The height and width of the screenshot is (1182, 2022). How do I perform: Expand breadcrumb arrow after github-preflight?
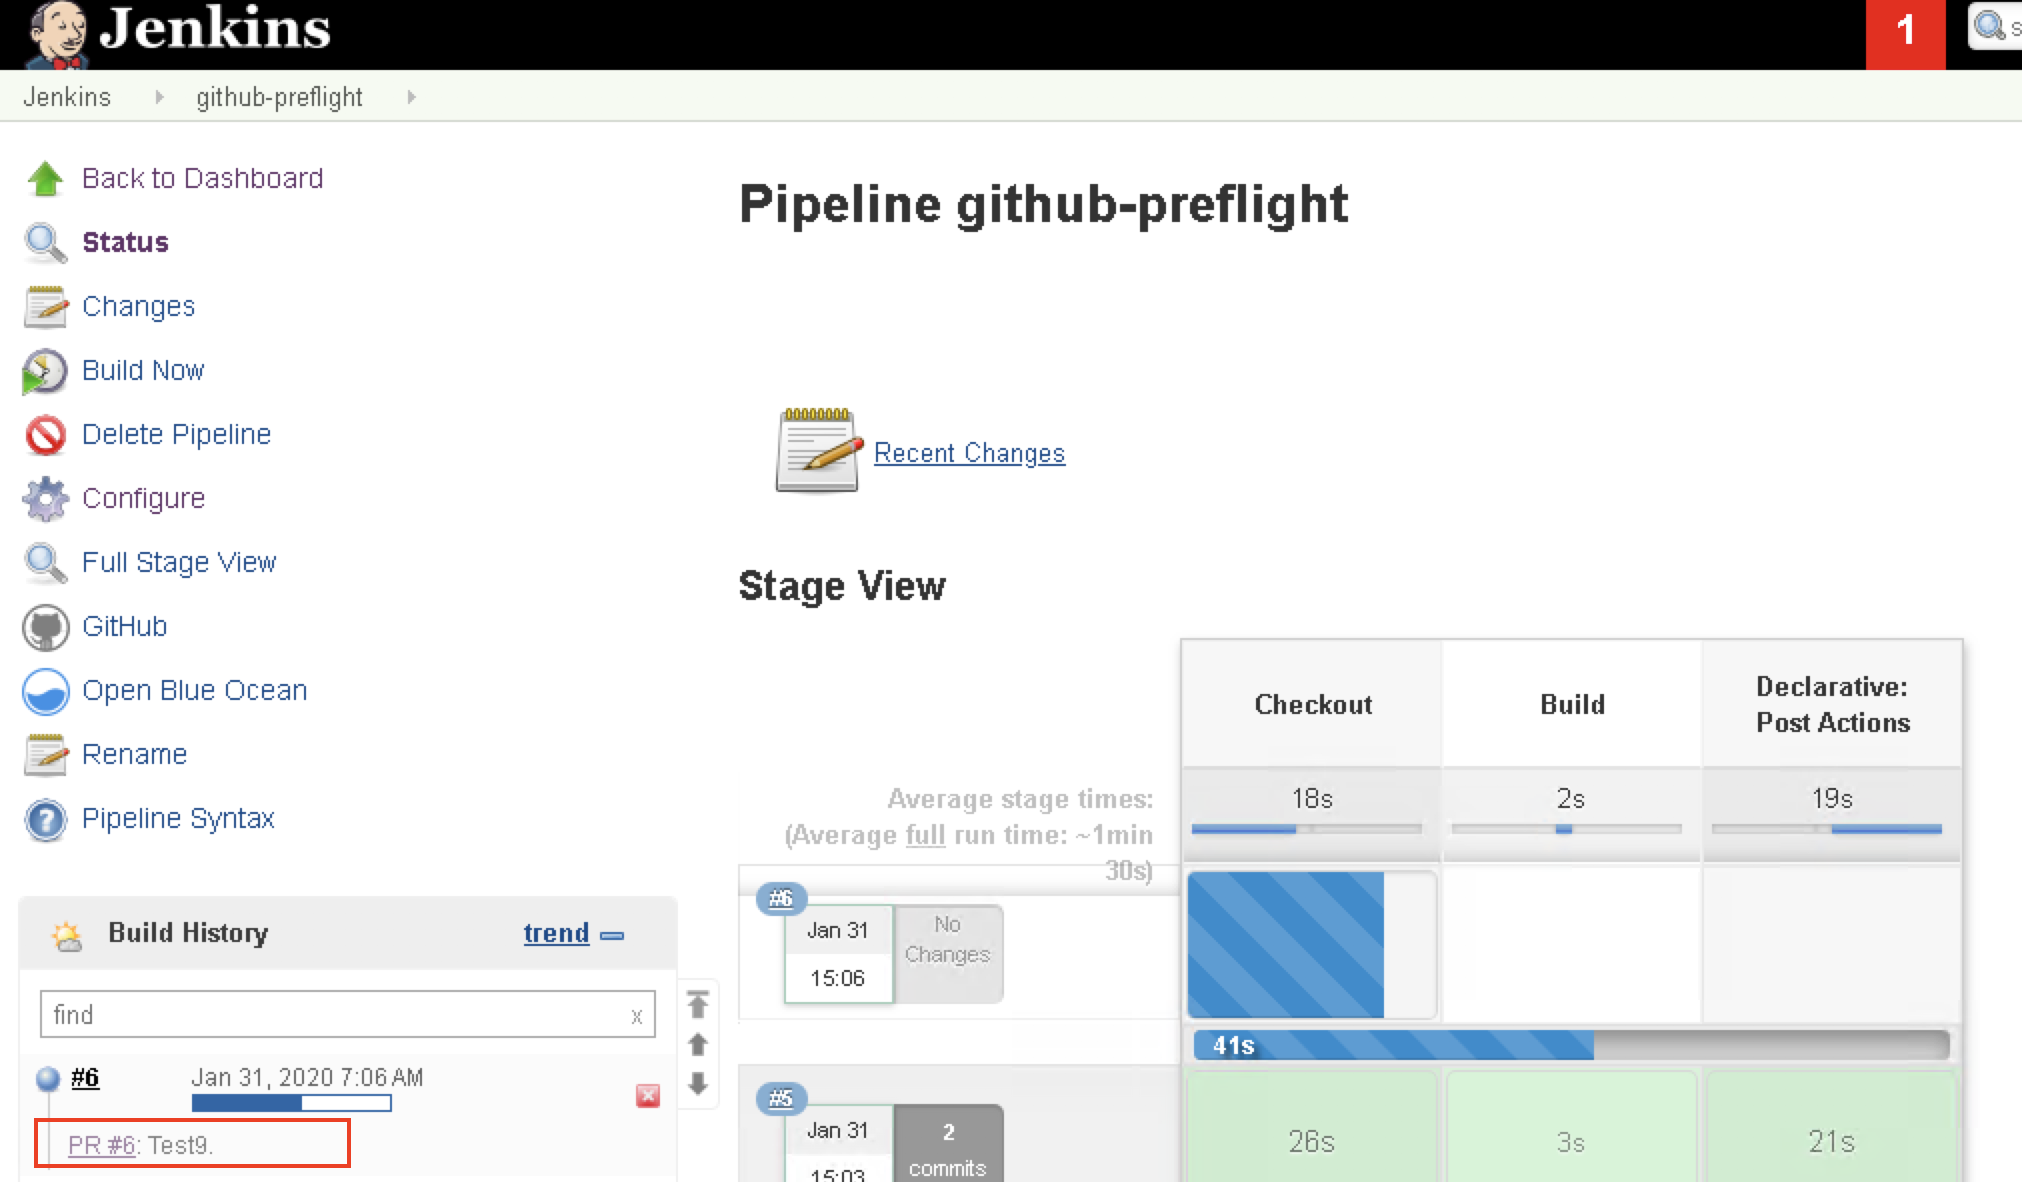tap(411, 97)
